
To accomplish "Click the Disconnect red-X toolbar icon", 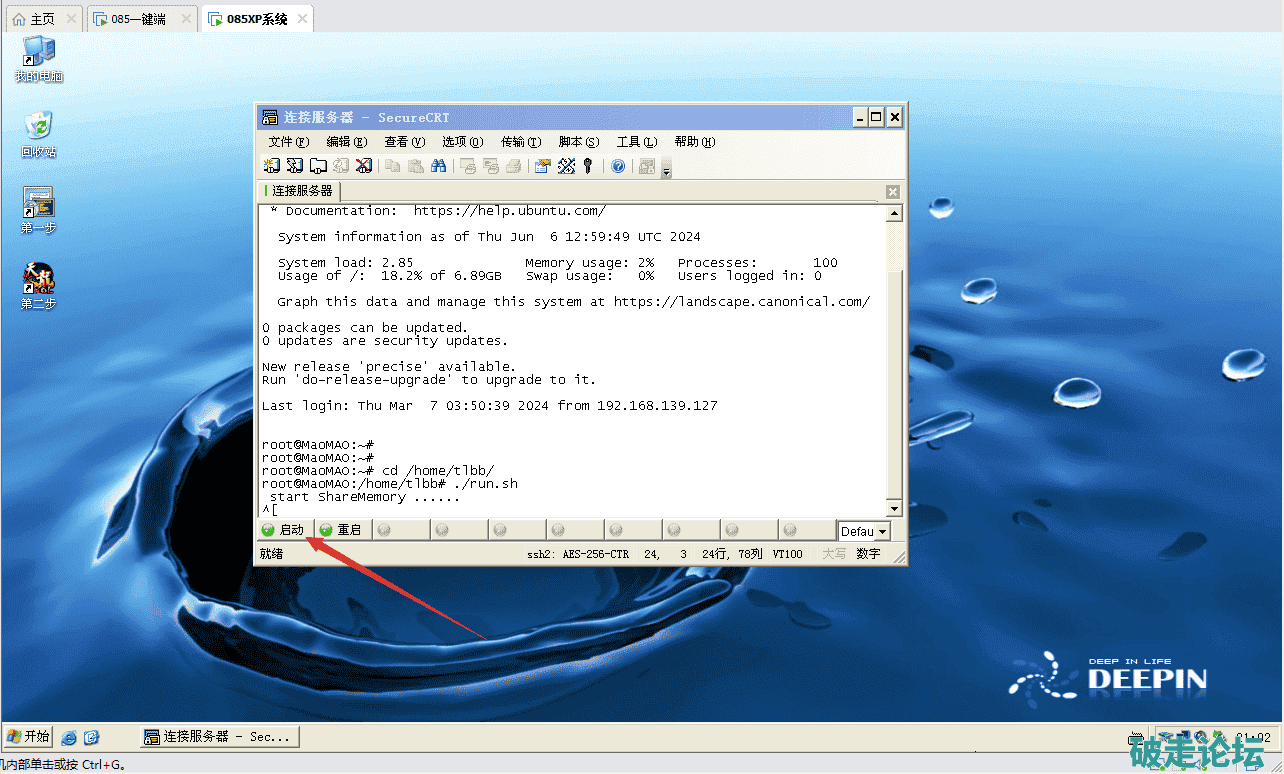I will click(364, 166).
